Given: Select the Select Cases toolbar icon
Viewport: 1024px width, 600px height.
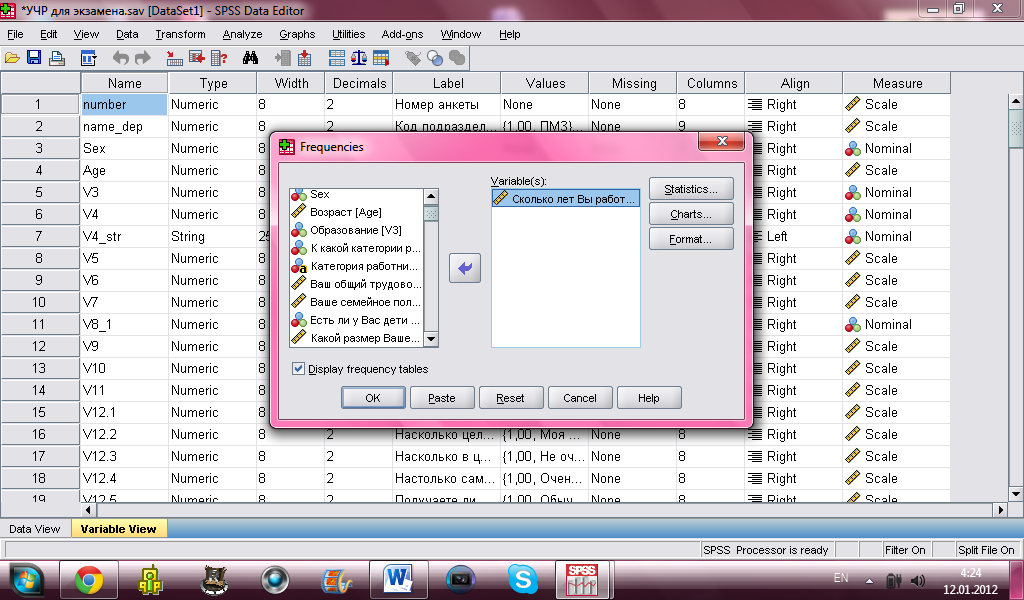Looking at the screenshot, I should pyautogui.click(x=381, y=58).
